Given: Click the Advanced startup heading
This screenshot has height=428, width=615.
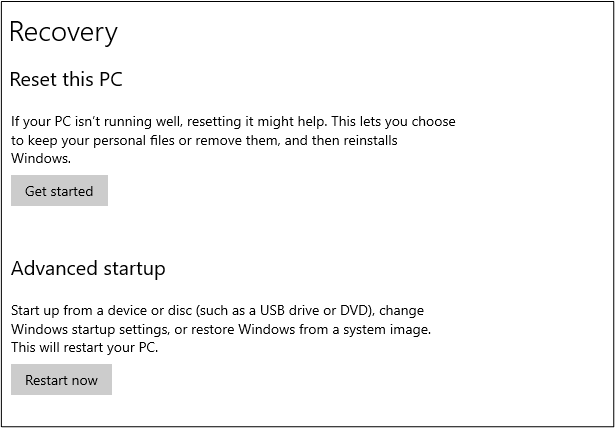Looking at the screenshot, I should click(x=88, y=268).
